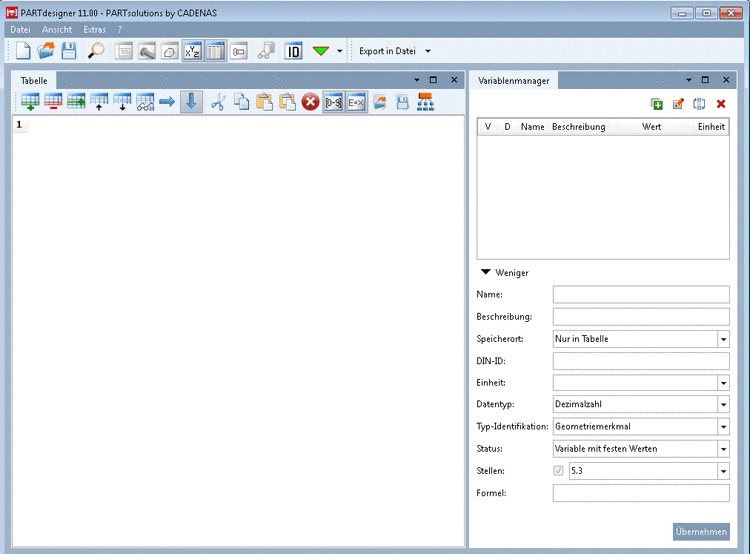Set cursor direction right with blue arrow

pyautogui.click(x=167, y=102)
